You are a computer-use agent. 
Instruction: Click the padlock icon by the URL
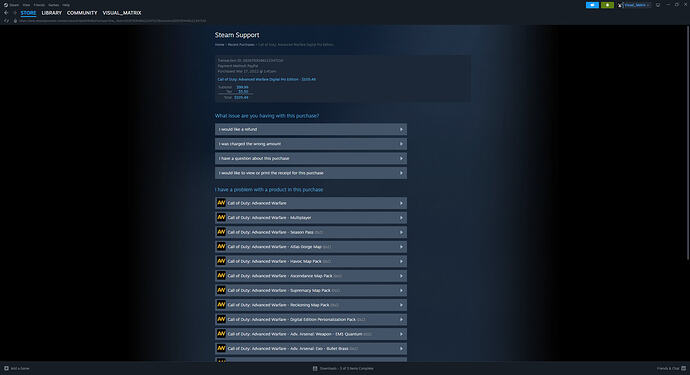click(15, 21)
